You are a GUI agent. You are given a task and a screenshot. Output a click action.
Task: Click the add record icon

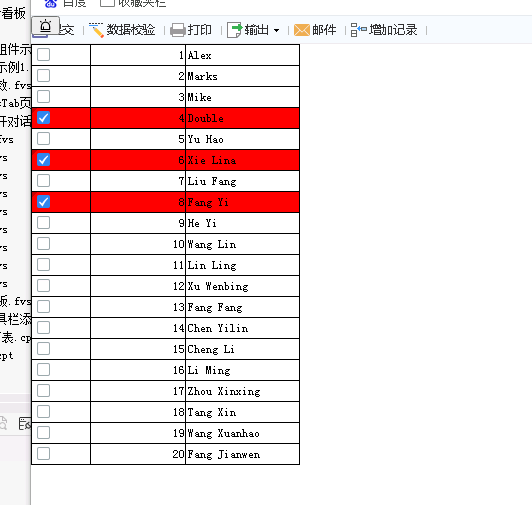(x=358, y=30)
